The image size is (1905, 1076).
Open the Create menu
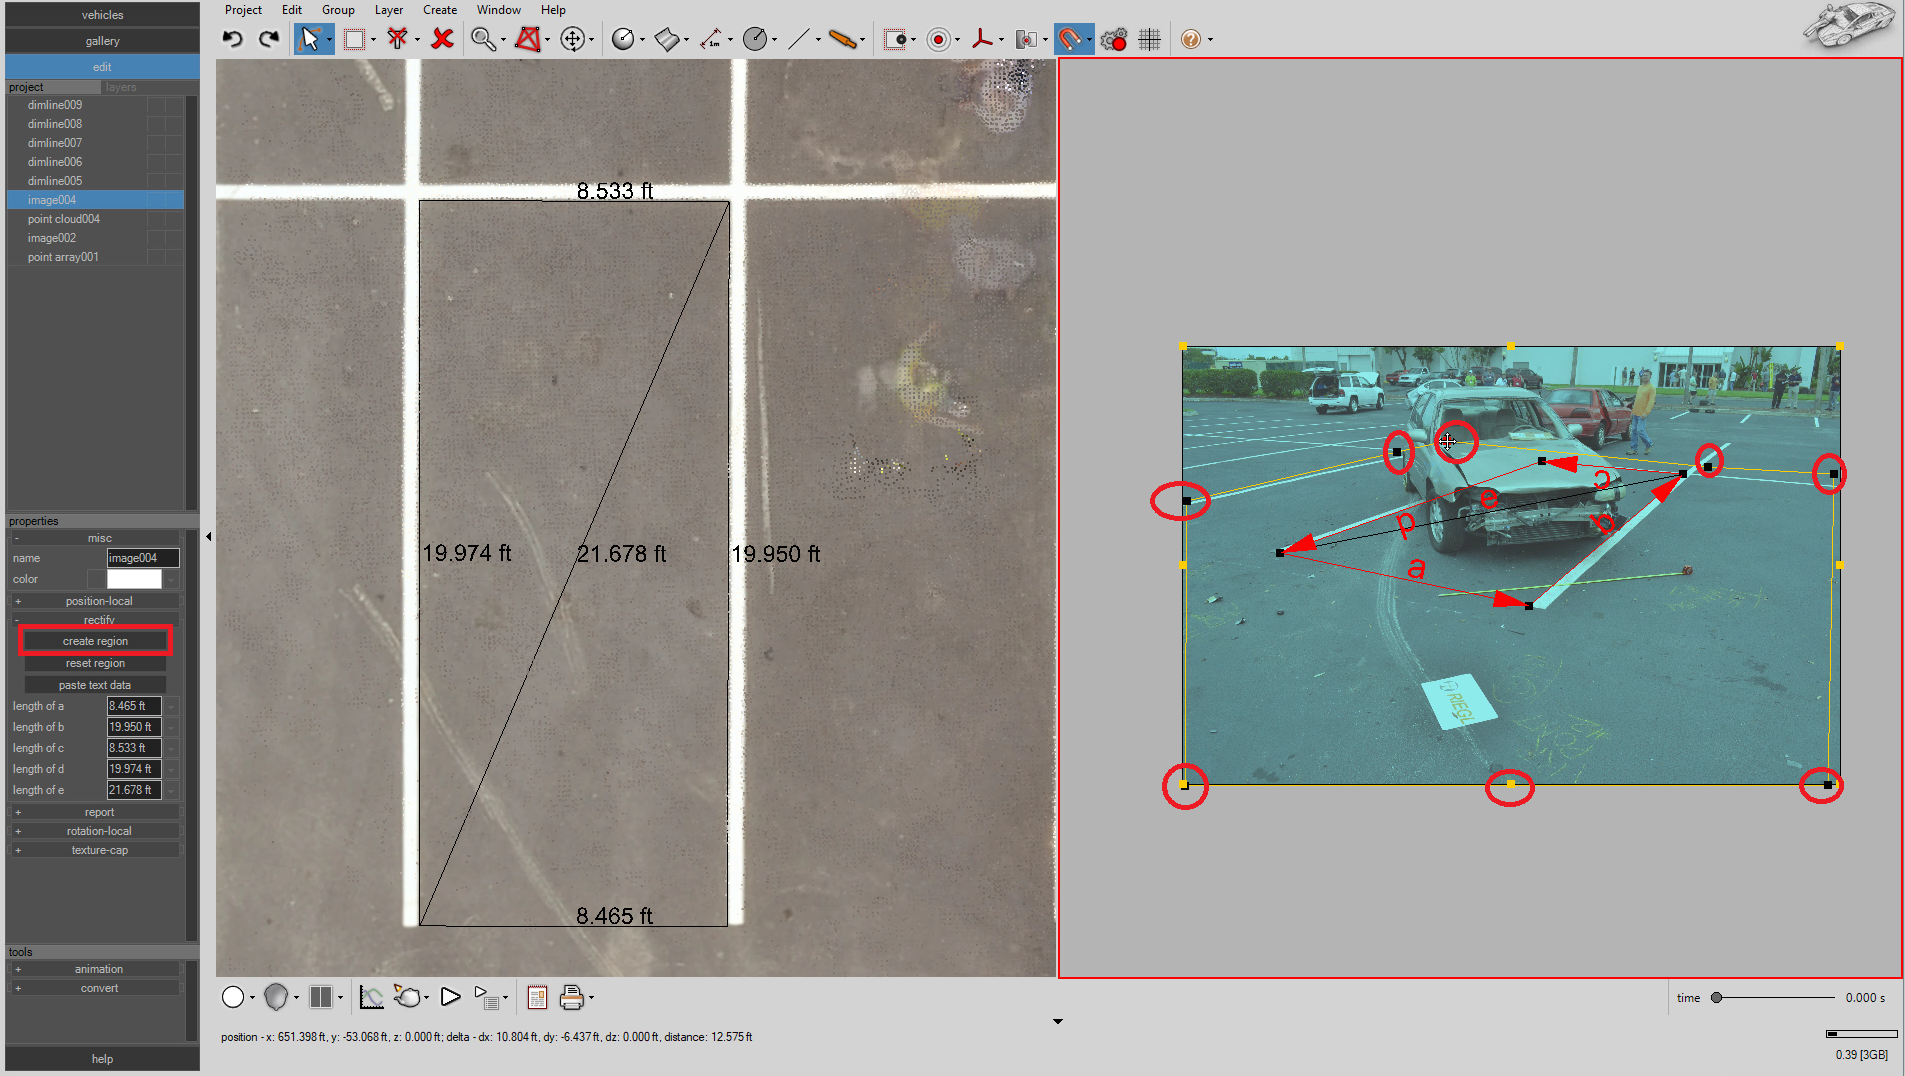(440, 10)
